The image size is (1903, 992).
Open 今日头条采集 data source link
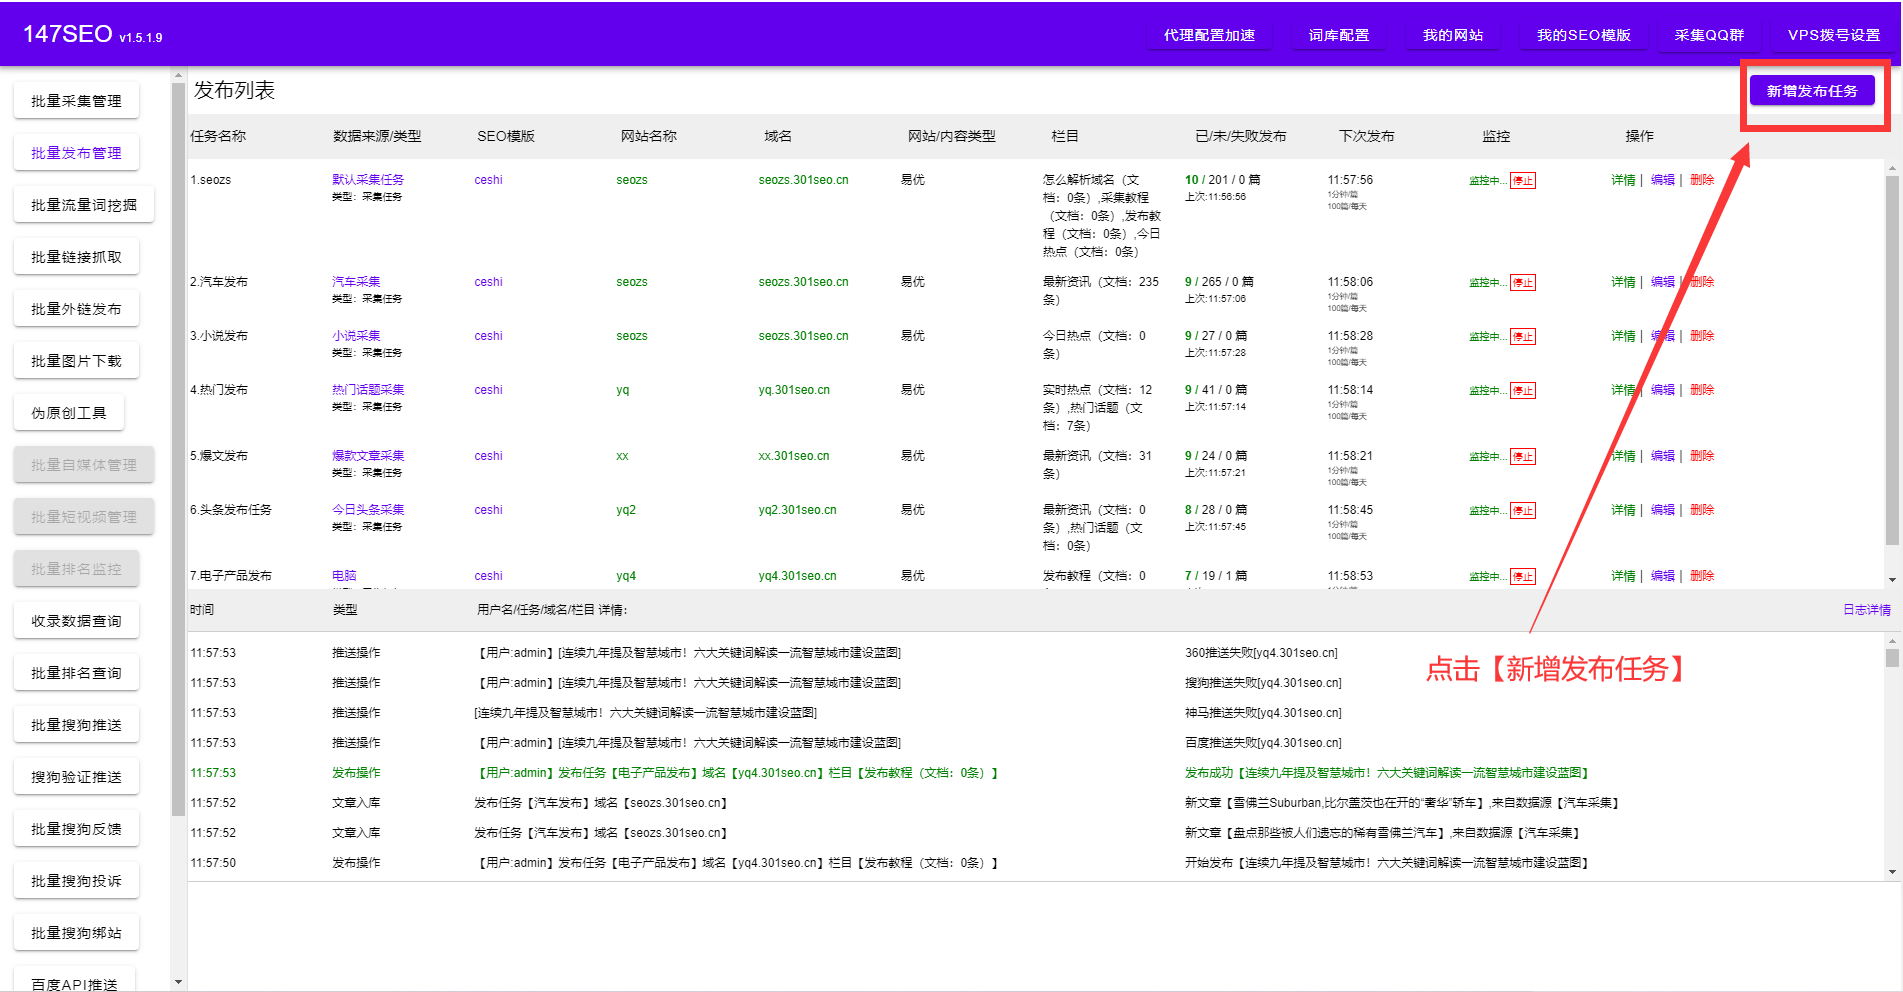[x=368, y=510]
